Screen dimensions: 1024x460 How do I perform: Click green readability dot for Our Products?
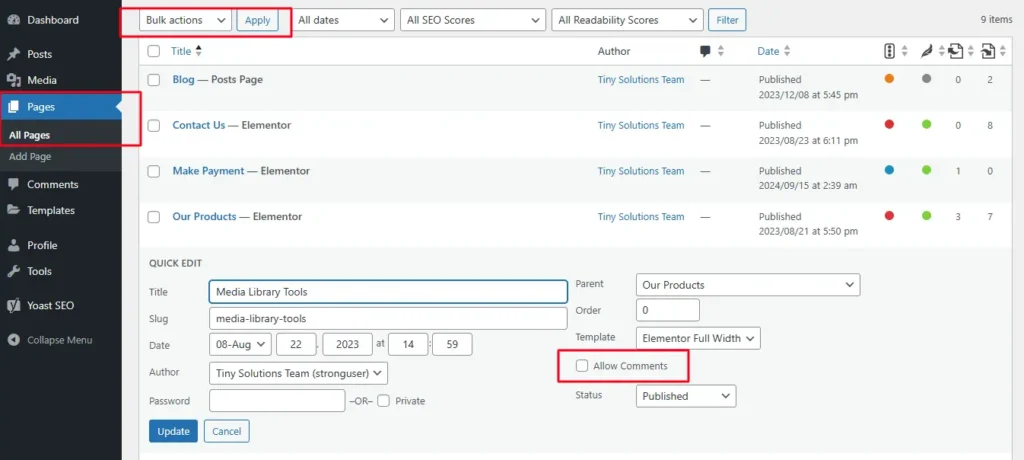click(926, 216)
